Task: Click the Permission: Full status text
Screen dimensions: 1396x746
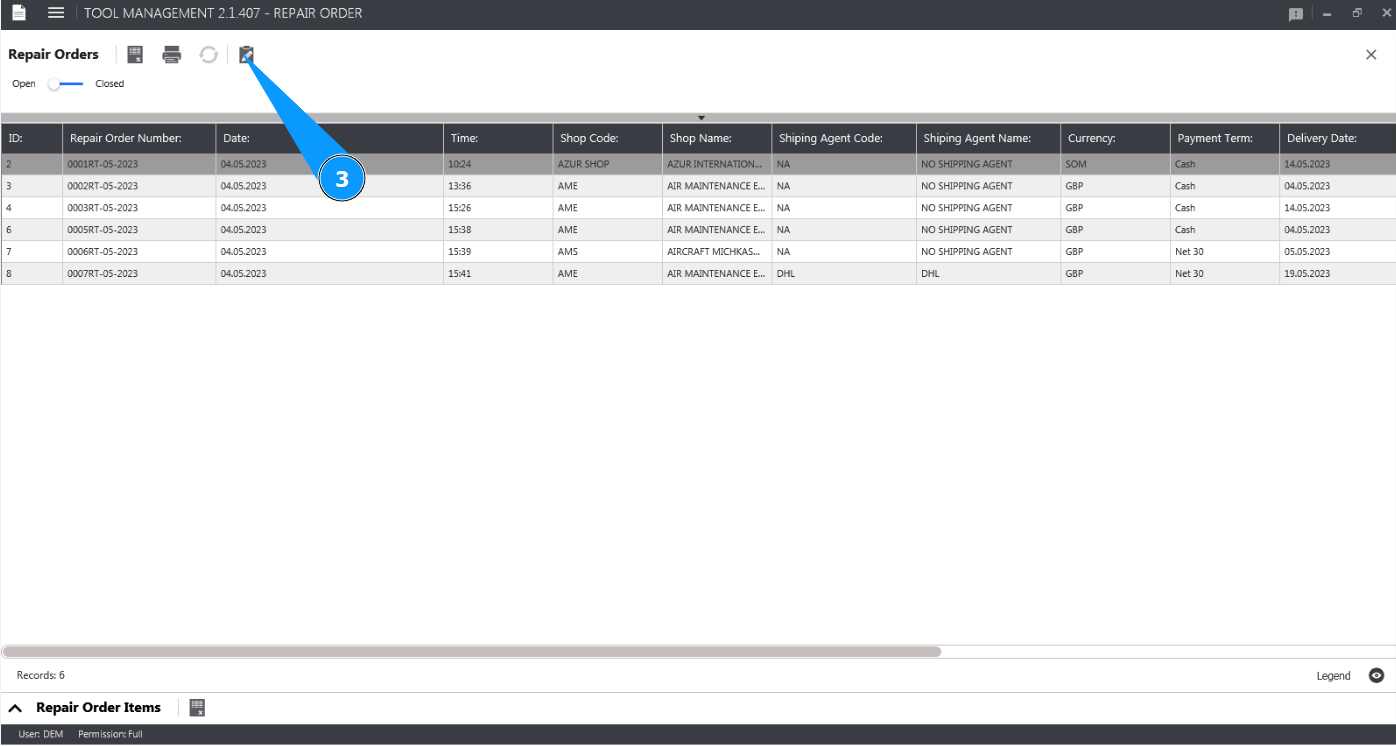Action: (110, 735)
